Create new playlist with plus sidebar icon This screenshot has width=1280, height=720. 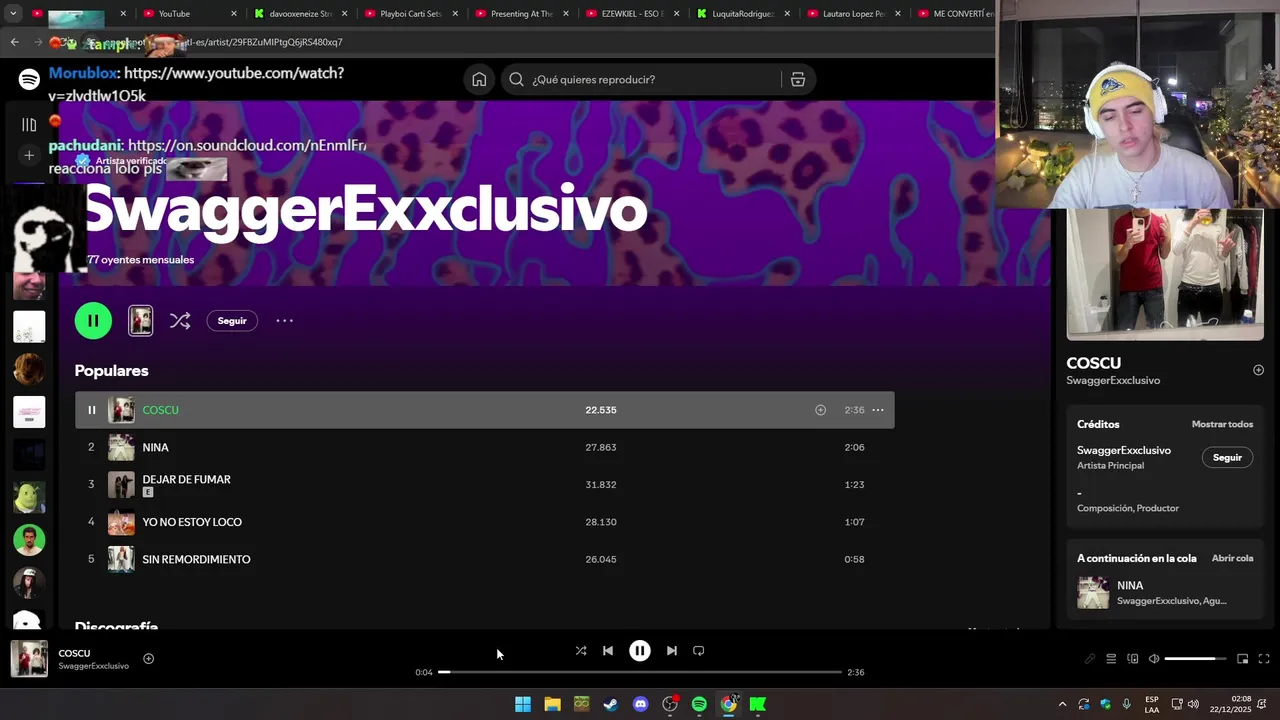(29, 155)
